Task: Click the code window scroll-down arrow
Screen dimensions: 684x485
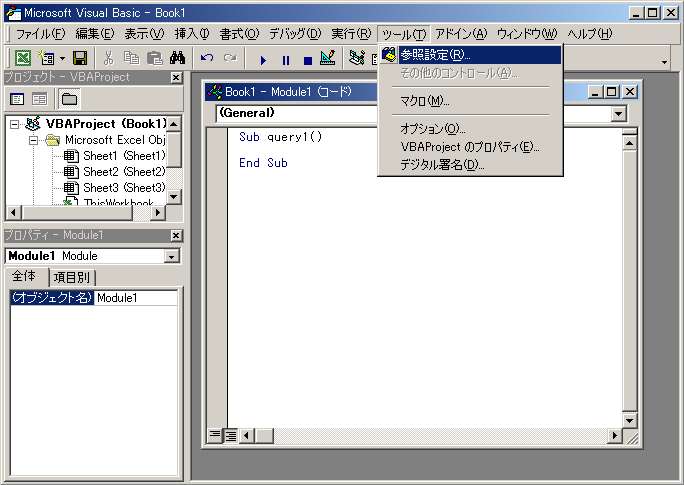Action: [x=629, y=421]
